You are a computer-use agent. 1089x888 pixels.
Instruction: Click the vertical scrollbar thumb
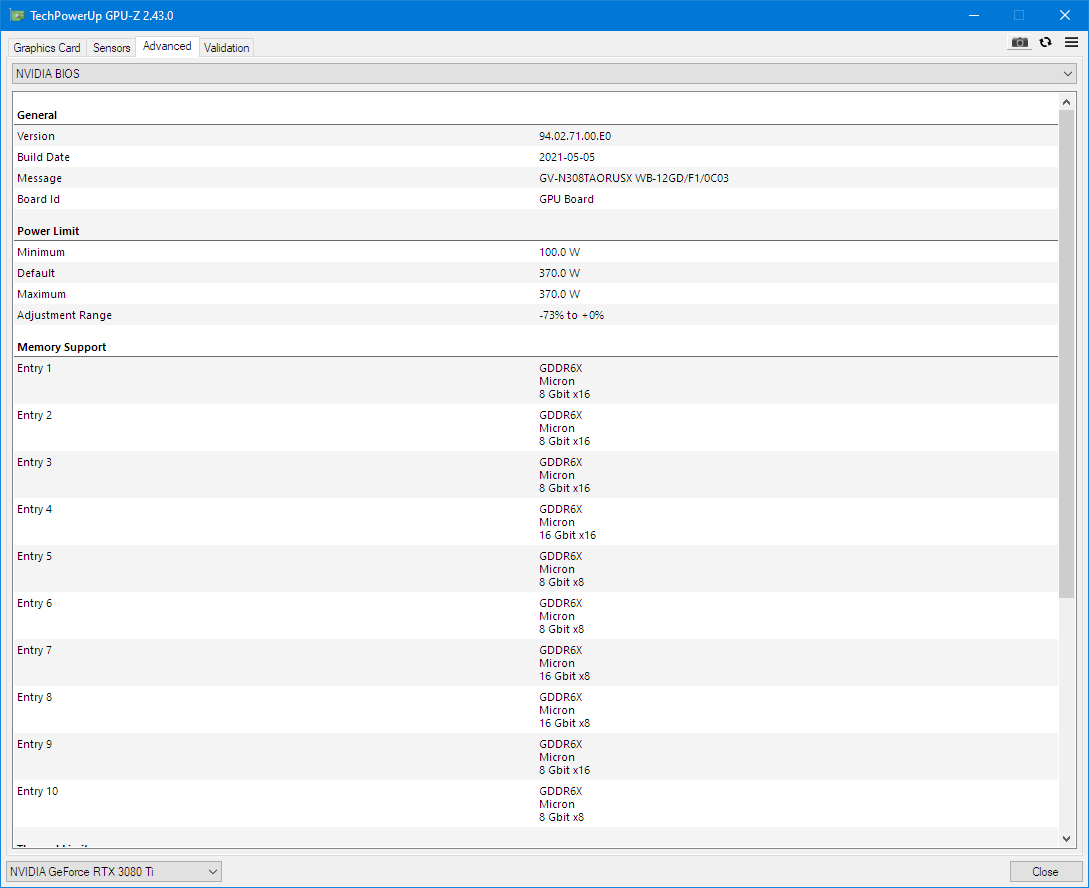(x=1067, y=353)
